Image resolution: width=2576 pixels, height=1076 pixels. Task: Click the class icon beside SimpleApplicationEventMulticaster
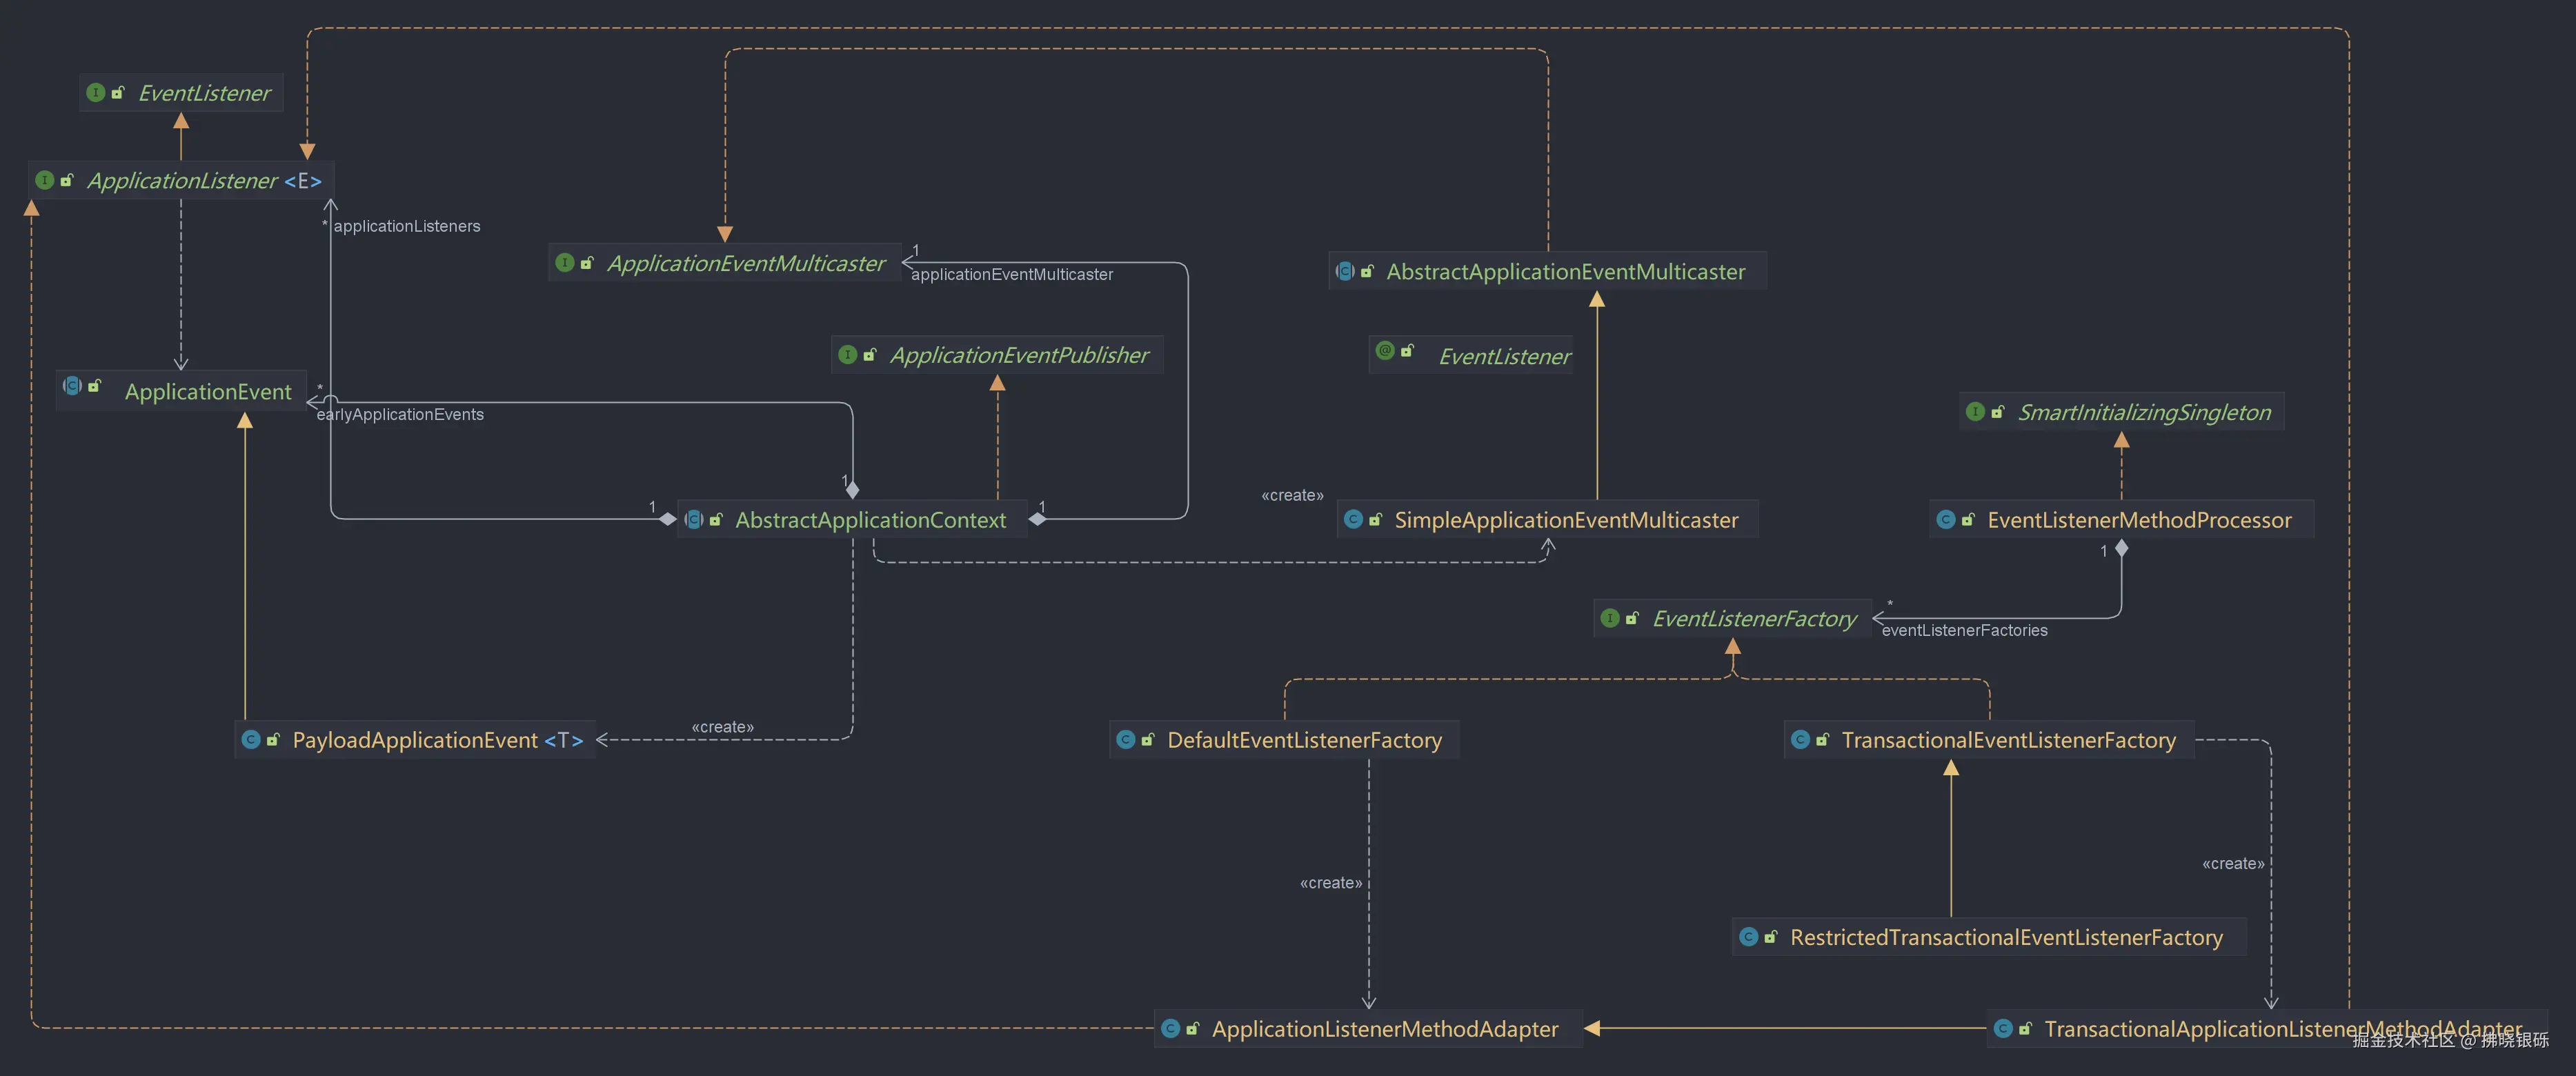pos(1353,520)
